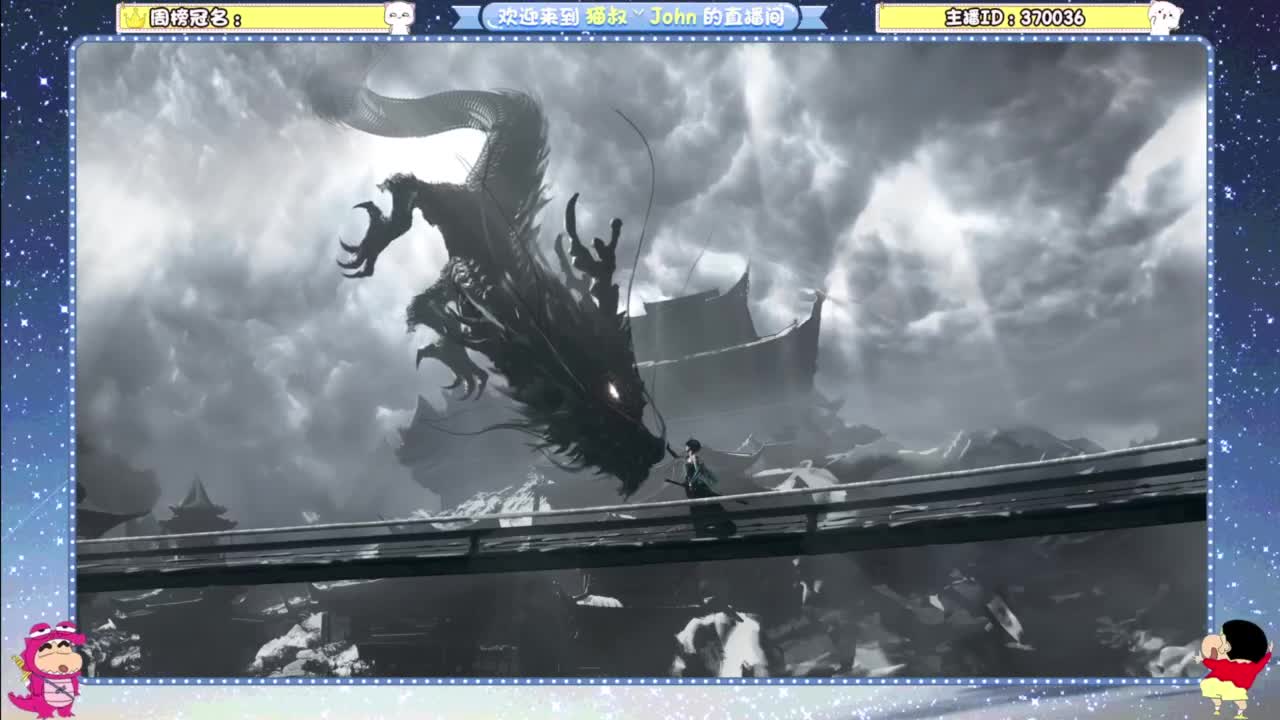Click the dragon's glowing eye in the video
Screen dimensions: 1280x720
coord(613,390)
